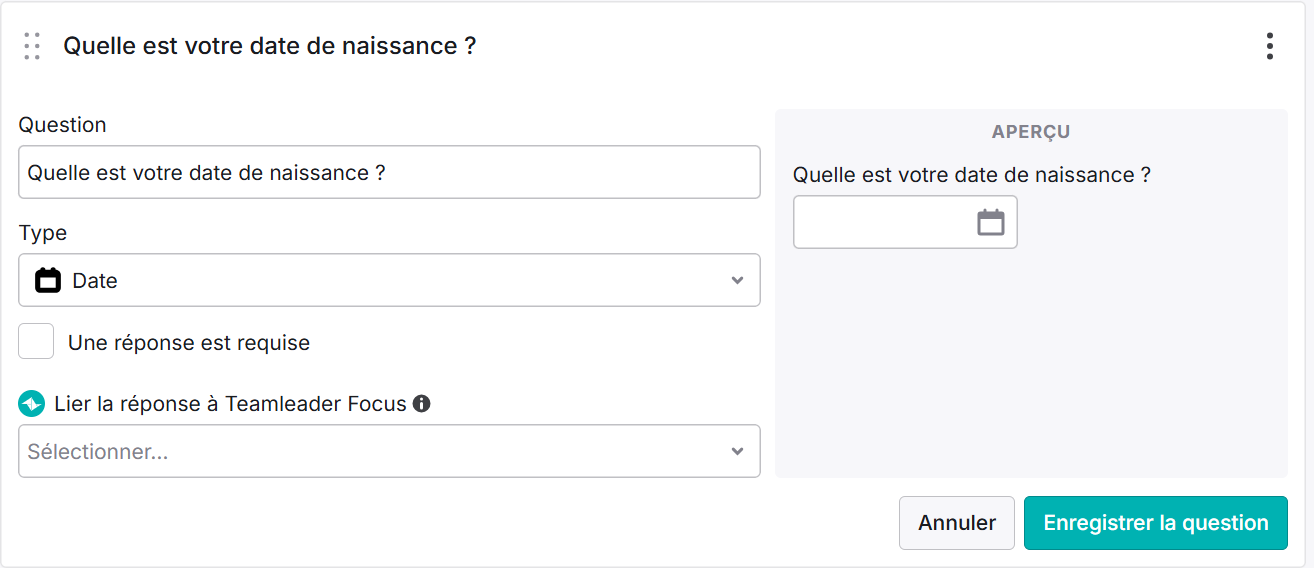1314x568 pixels.
Task: Open the calendar picker in the preview
Action: (990, 222)
